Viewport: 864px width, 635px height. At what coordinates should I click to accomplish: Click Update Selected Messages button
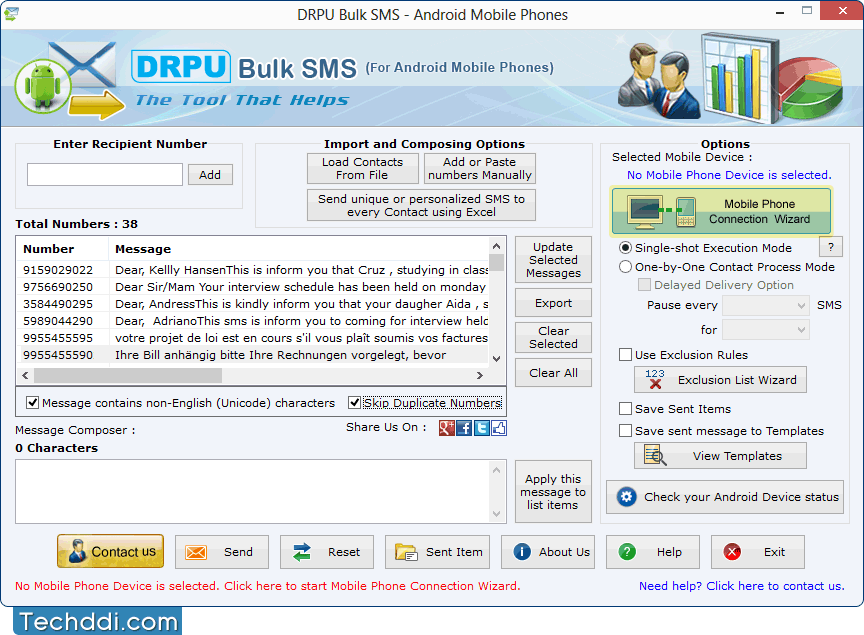pos(553,260)
